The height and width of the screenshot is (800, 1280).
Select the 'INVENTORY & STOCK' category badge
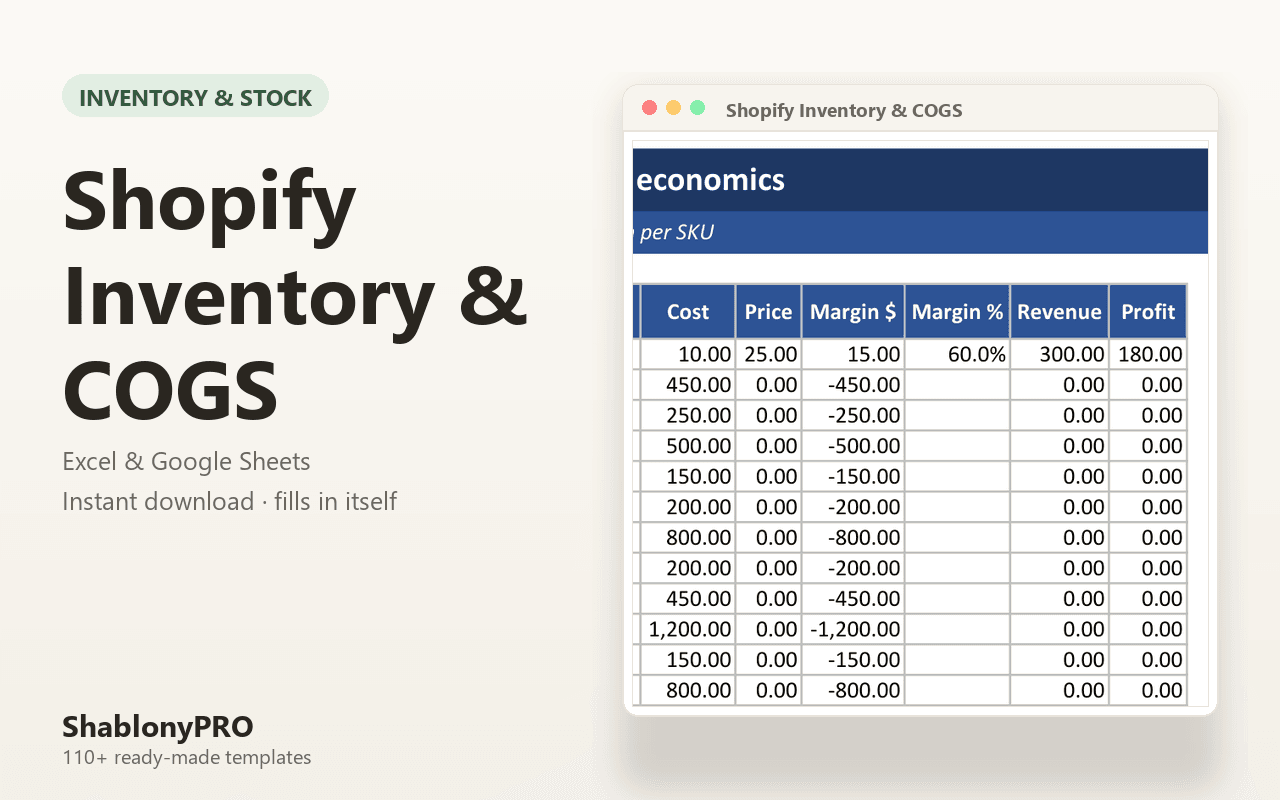coord(195,98)
